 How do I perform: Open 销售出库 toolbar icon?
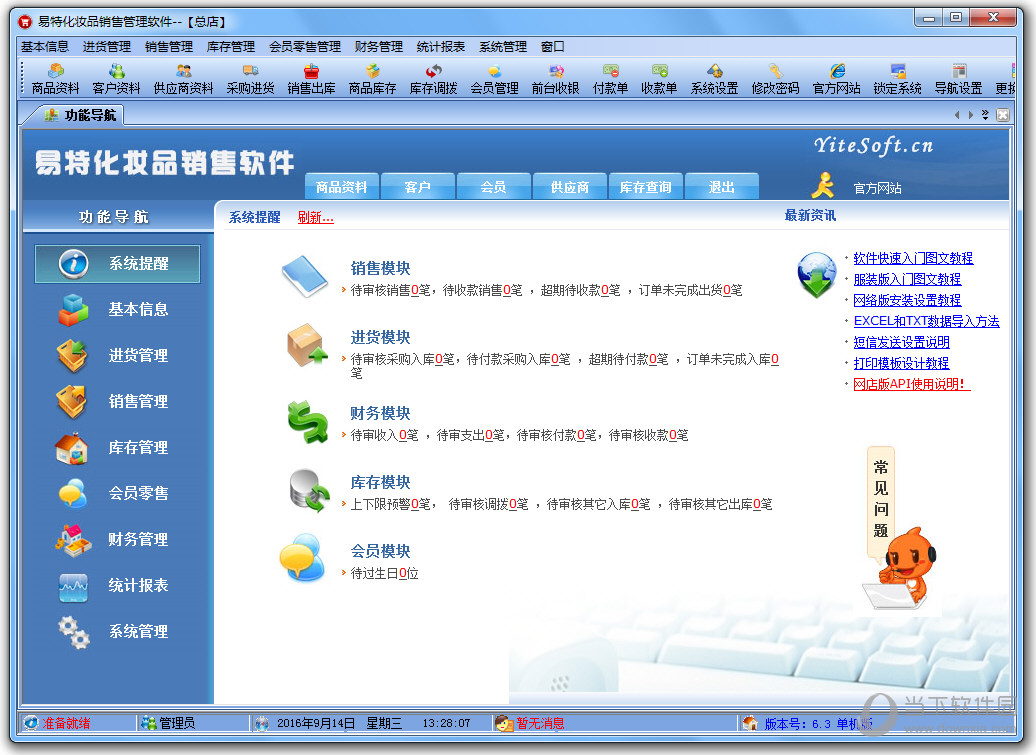[311, 79]
